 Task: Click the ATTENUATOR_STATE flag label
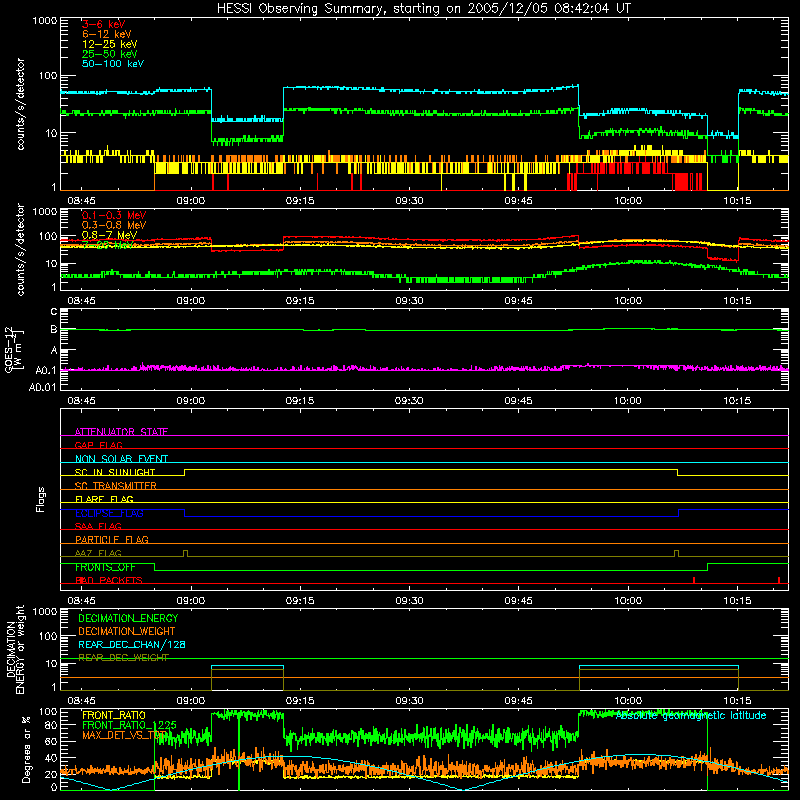pyautogui.click(x=121, y=432)
